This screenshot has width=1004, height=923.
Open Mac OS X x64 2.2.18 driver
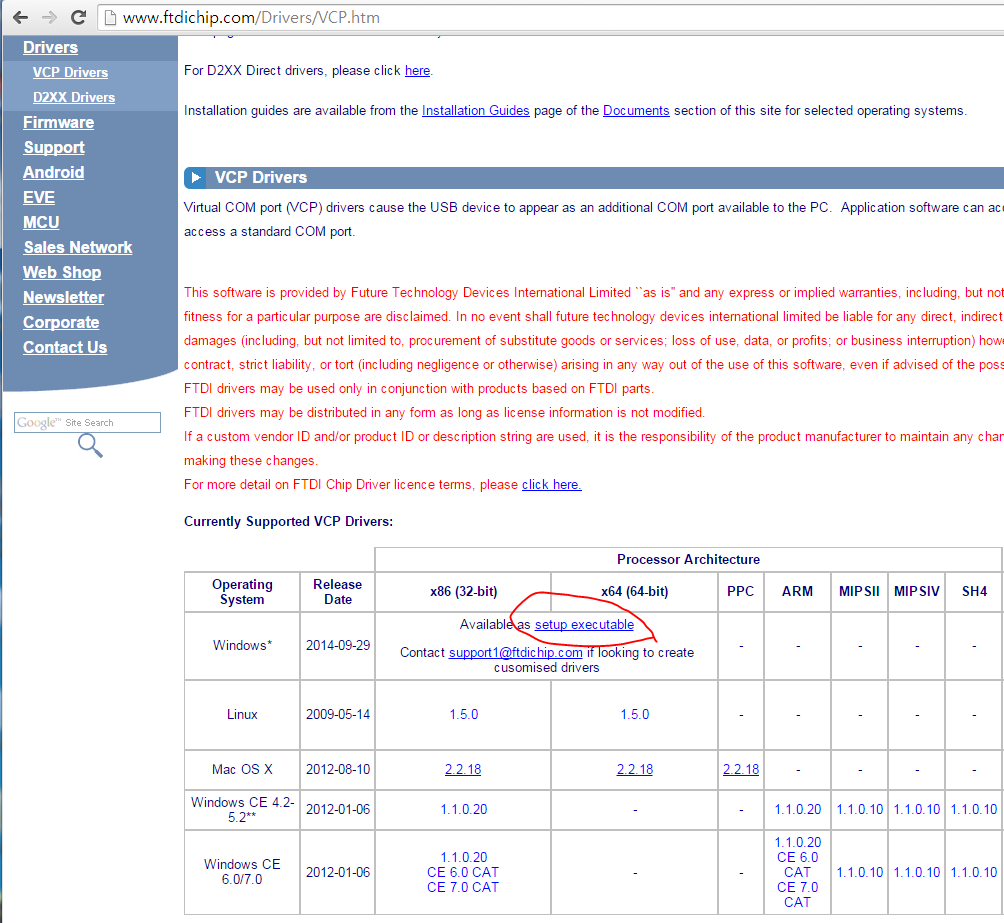click(x=635, y=769)
